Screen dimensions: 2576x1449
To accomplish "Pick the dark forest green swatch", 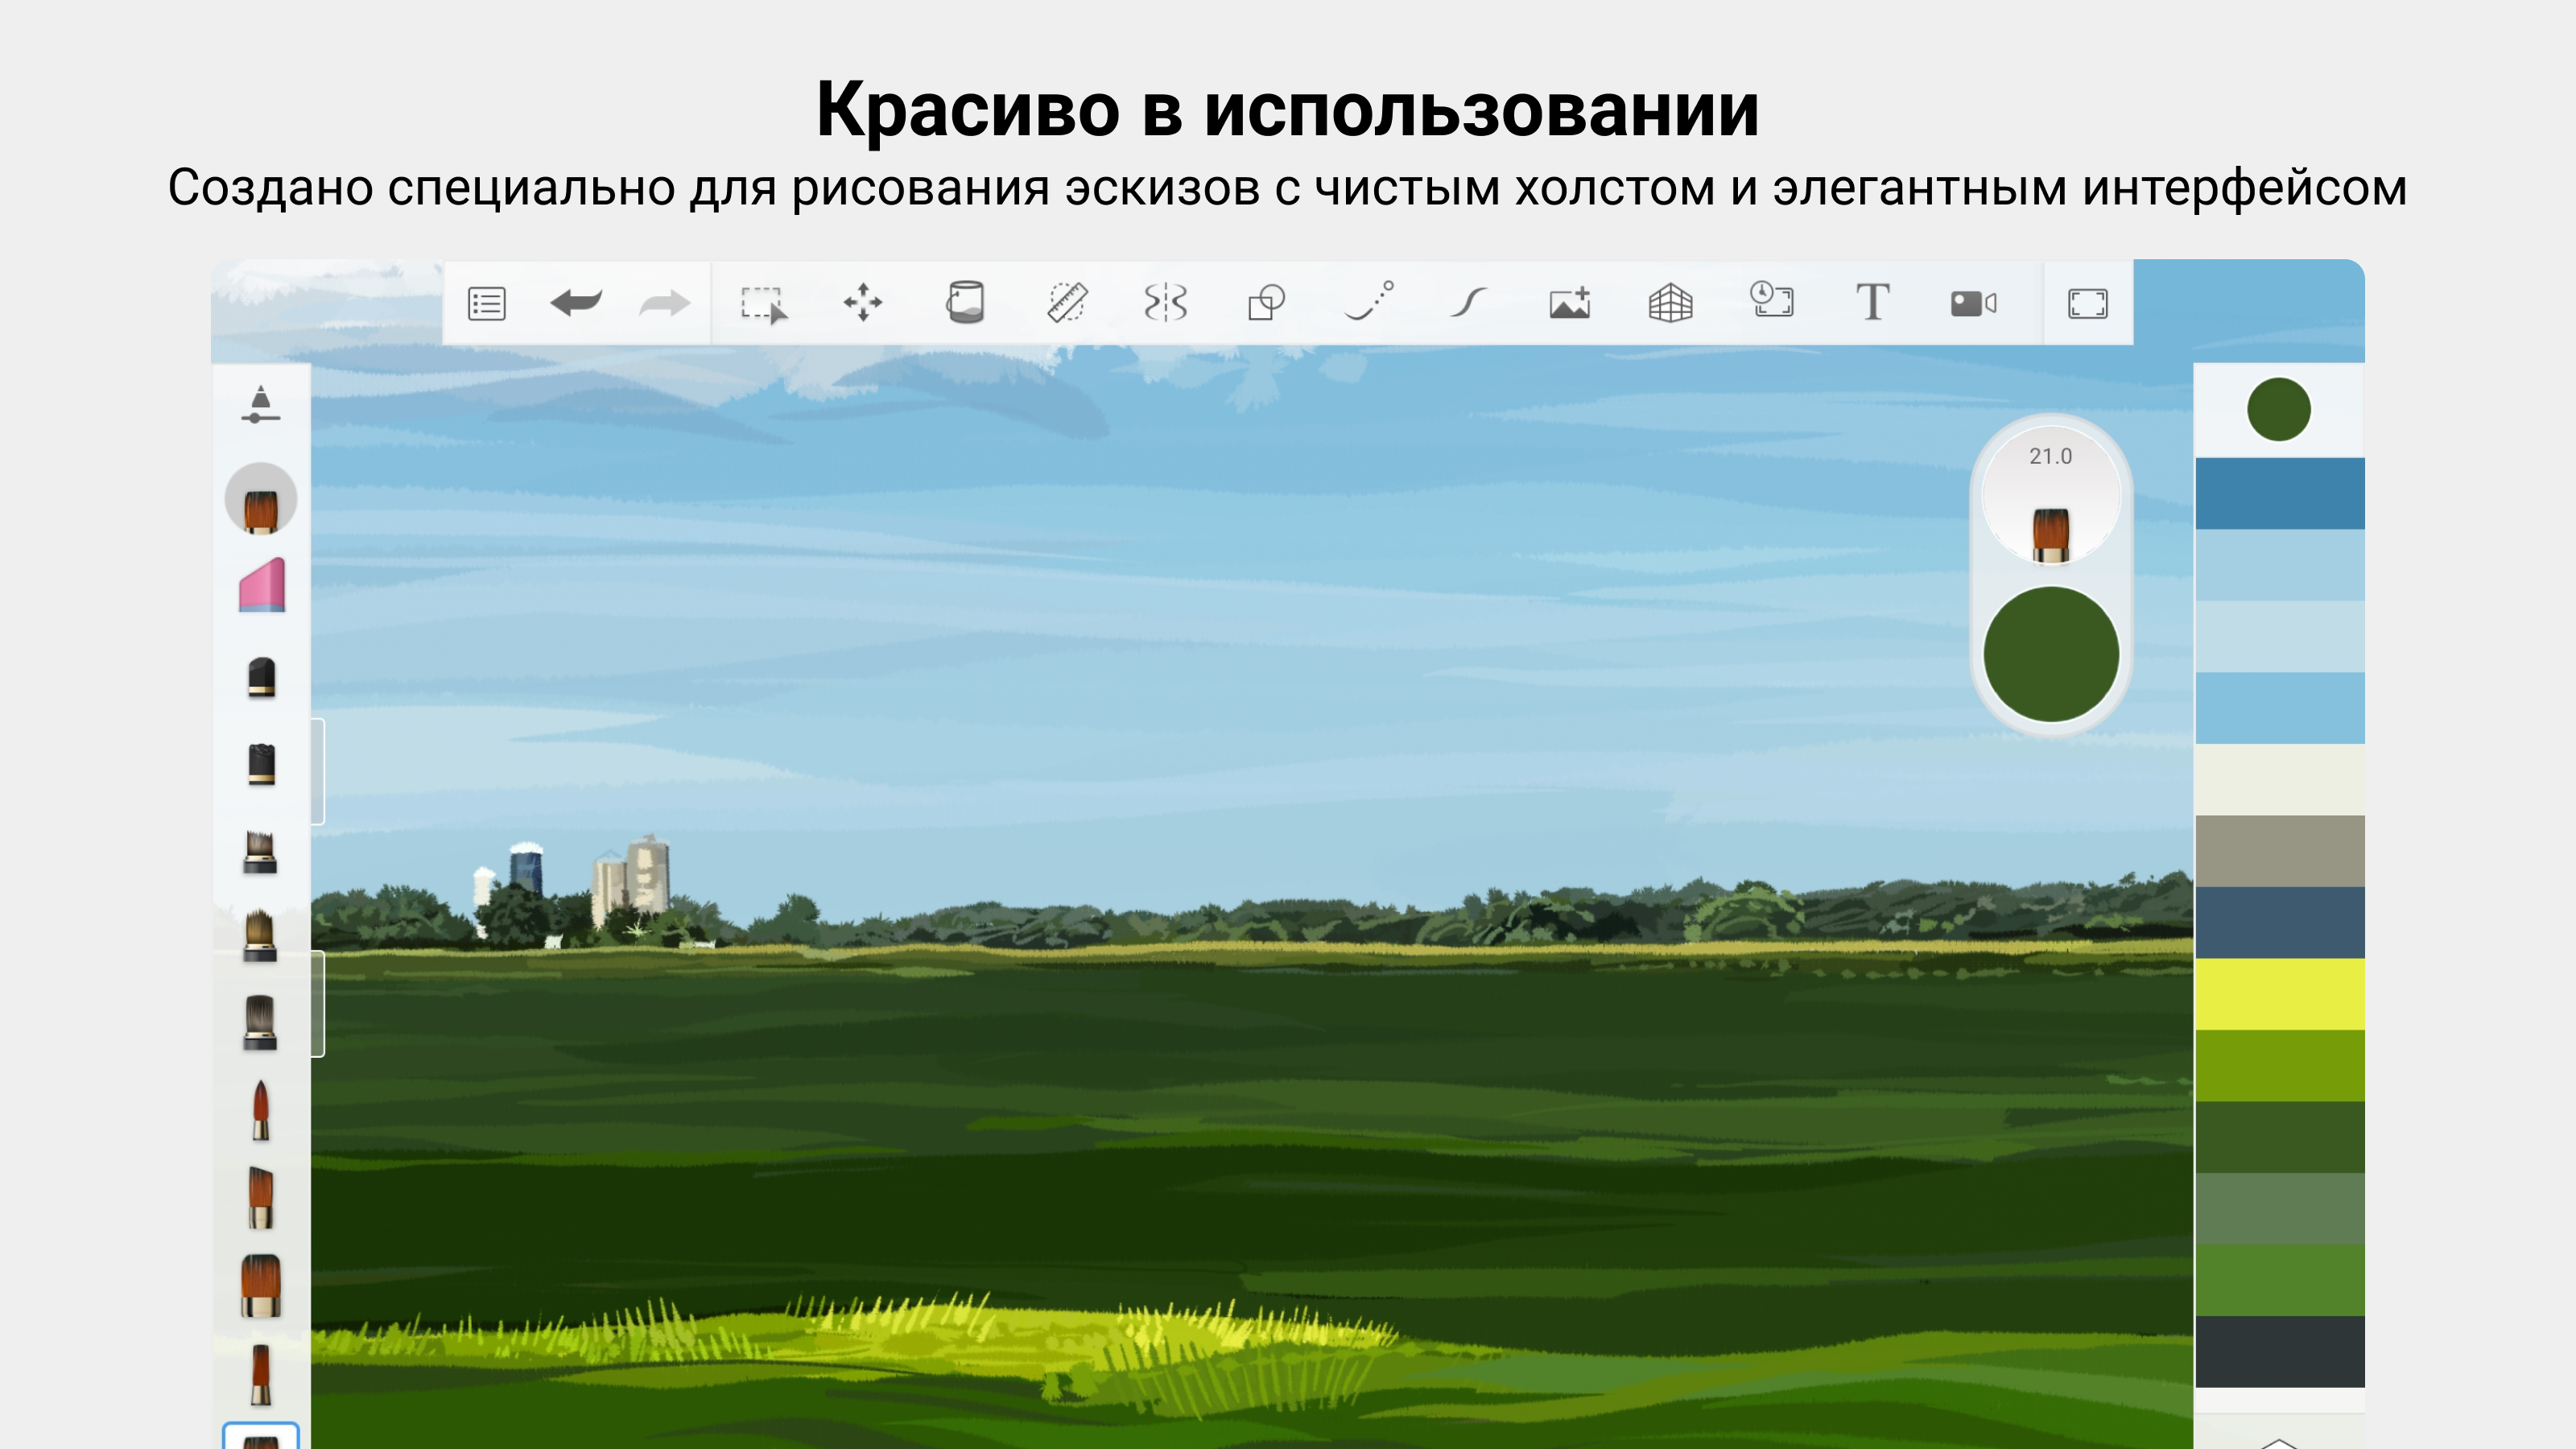I will click(2279, 1137).
